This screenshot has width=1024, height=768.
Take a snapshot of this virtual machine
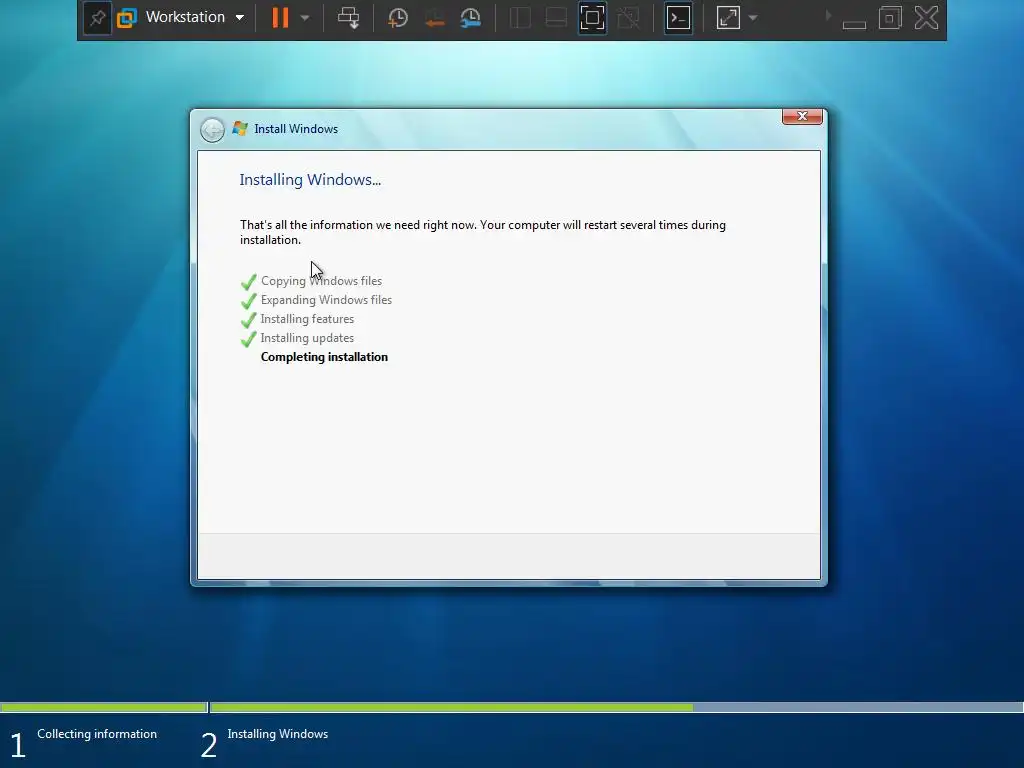[x=397, y=18]
